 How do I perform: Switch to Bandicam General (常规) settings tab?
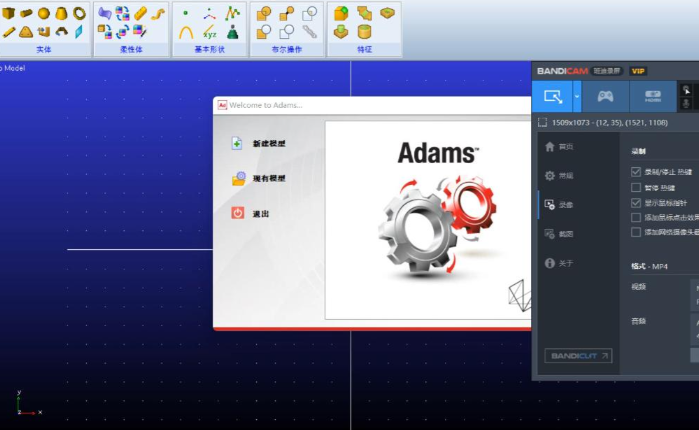558,176
